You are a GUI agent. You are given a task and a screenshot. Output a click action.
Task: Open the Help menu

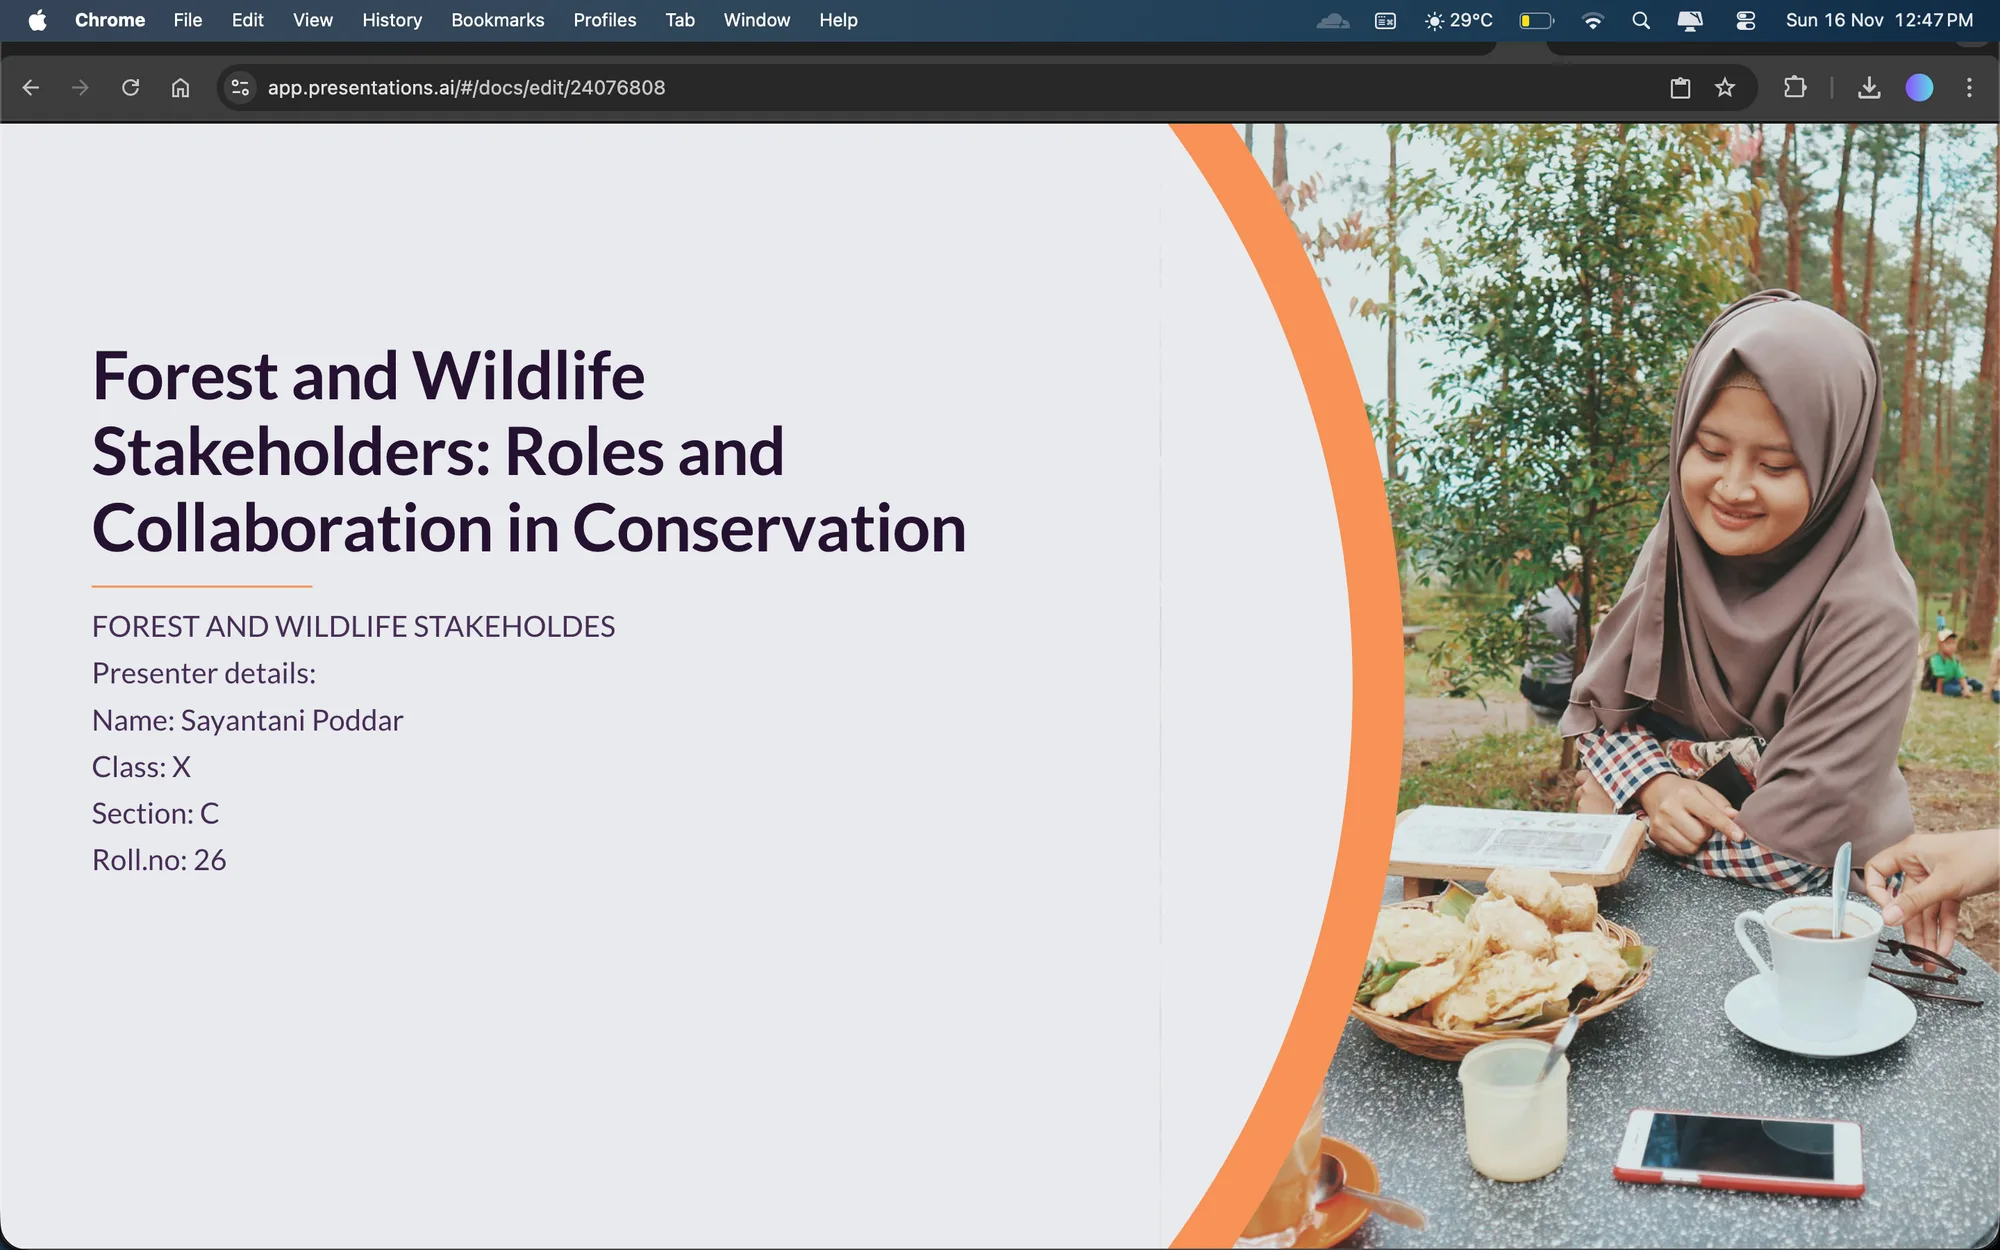[x=838, y=20]
